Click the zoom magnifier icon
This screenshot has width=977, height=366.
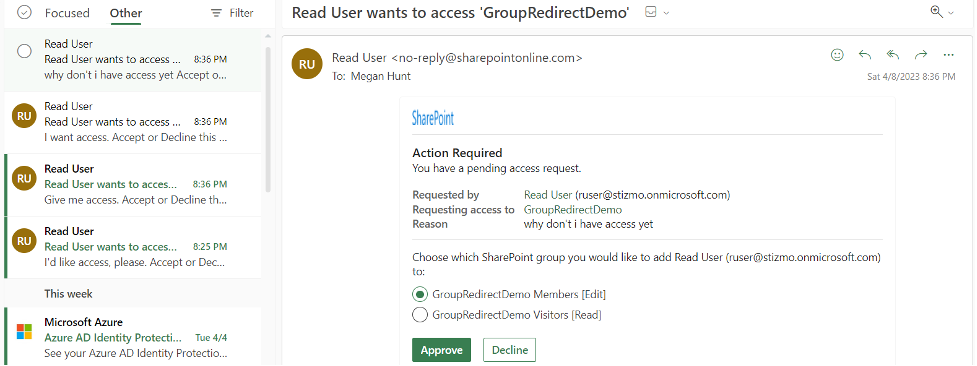click(x=936, y=12)
